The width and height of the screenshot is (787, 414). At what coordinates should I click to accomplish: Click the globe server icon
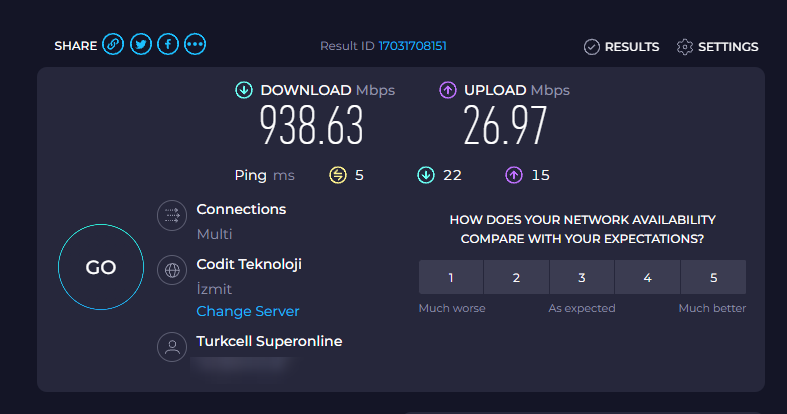[172, 270]
